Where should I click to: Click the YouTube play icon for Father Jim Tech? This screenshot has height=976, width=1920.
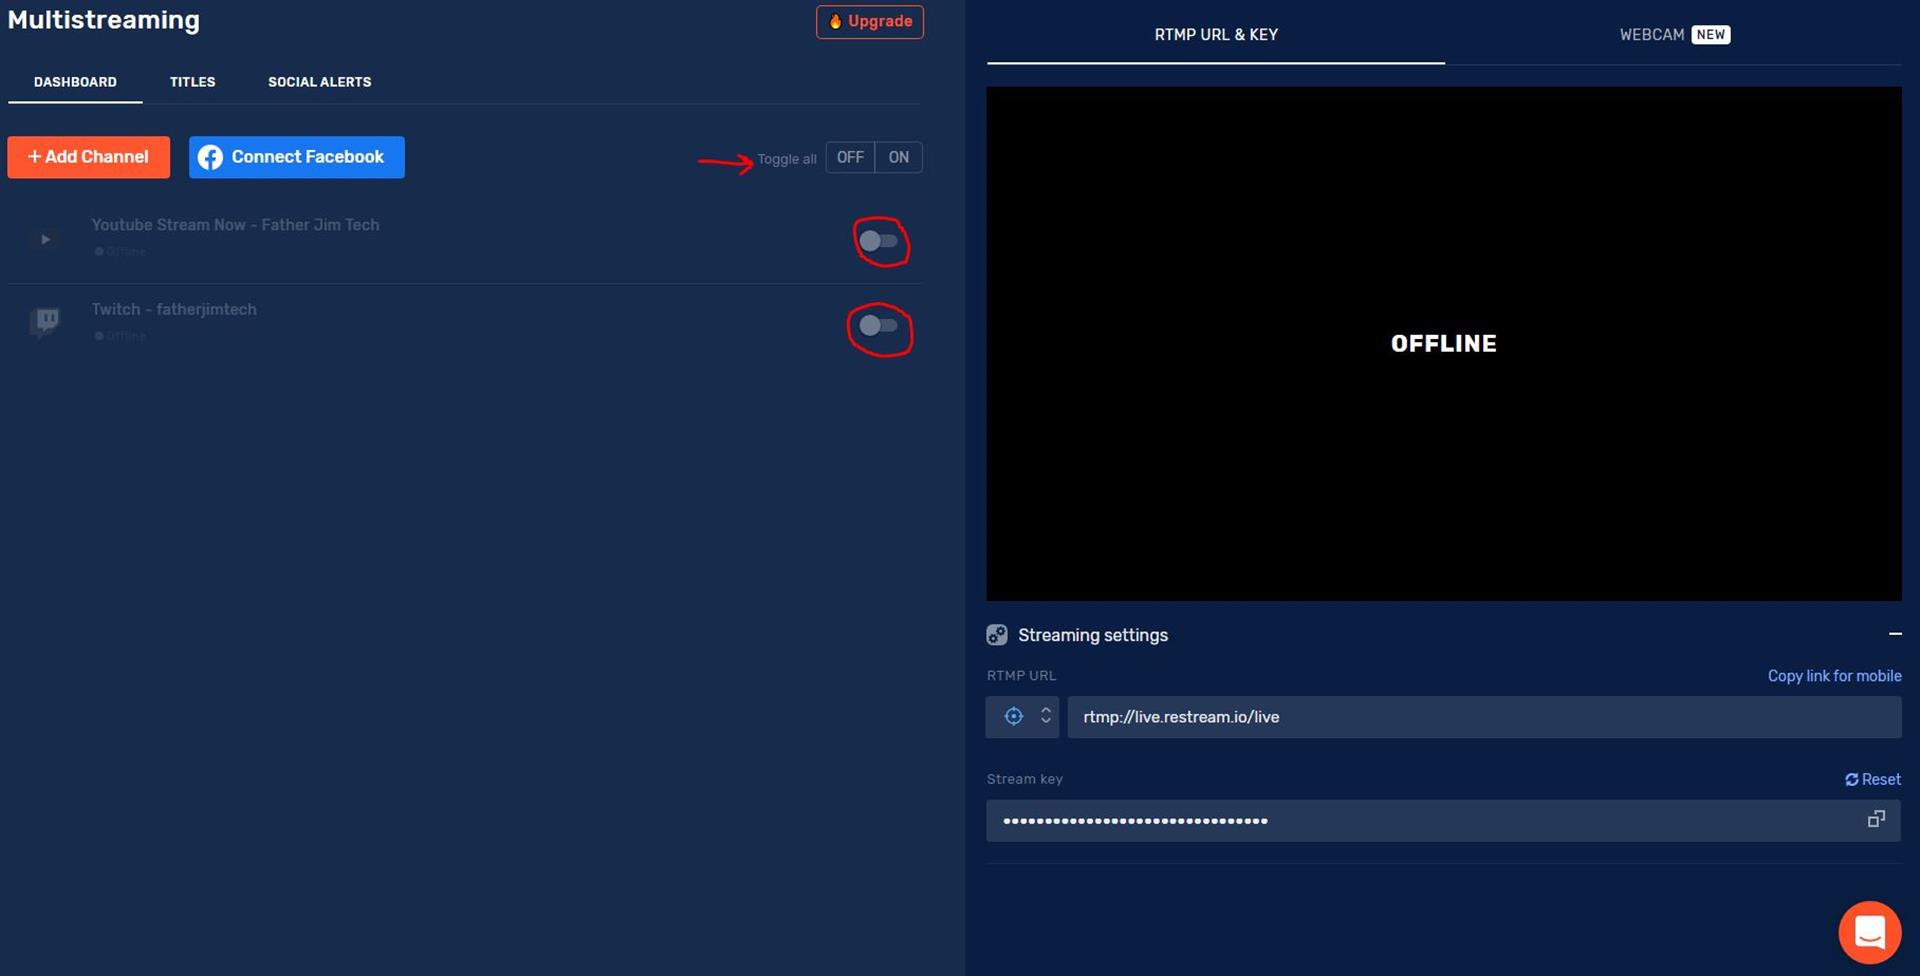[45, 239]
